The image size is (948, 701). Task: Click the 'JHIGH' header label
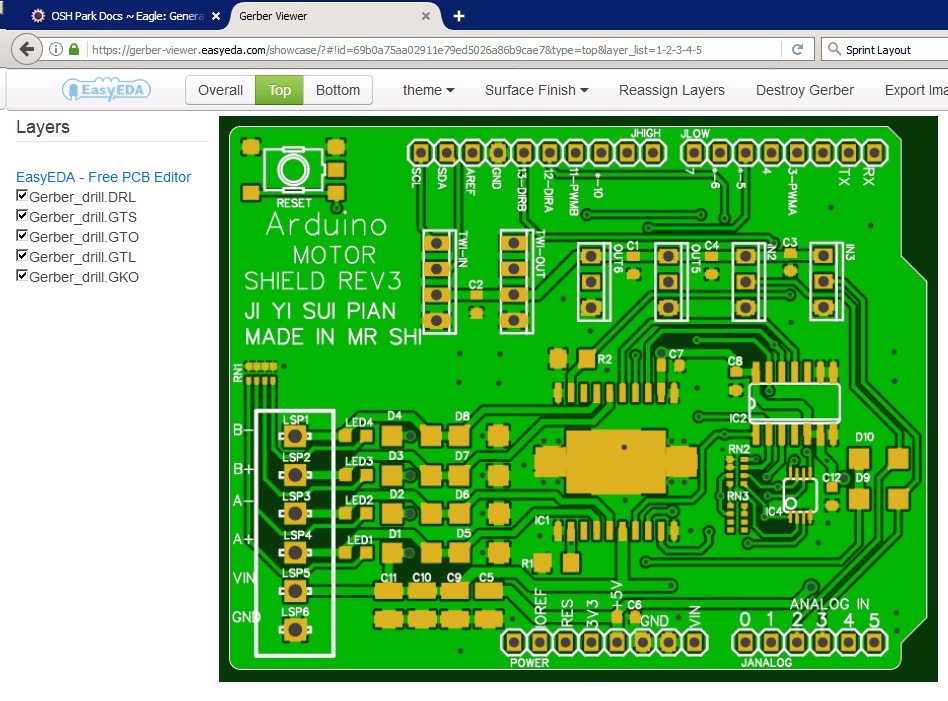pos(645,133)
